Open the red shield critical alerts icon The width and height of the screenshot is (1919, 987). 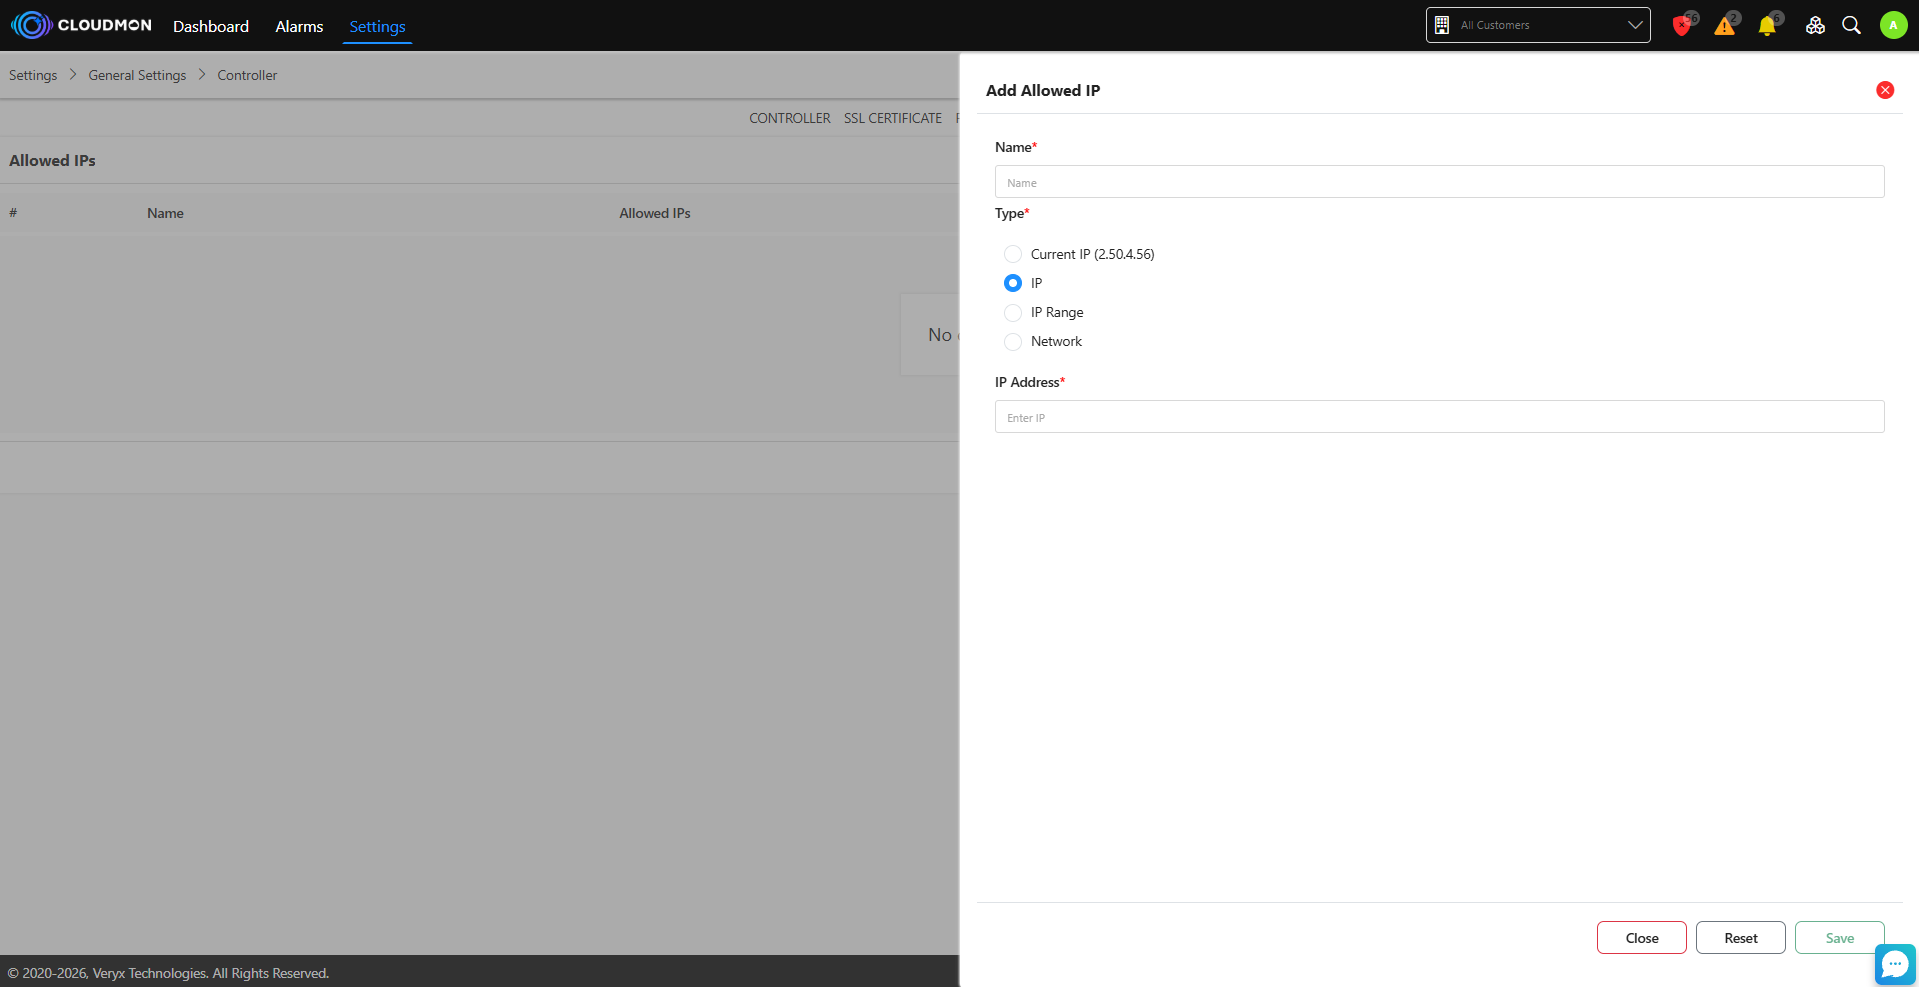pos(1681,26)
